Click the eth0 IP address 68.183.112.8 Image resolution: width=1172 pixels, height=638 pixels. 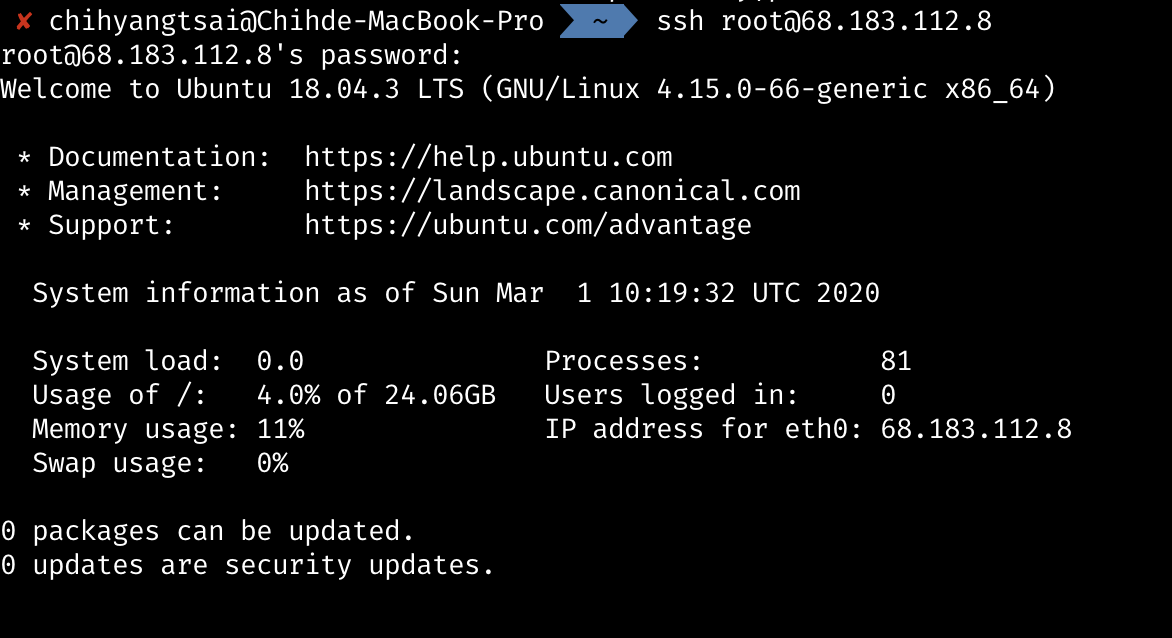976,429
